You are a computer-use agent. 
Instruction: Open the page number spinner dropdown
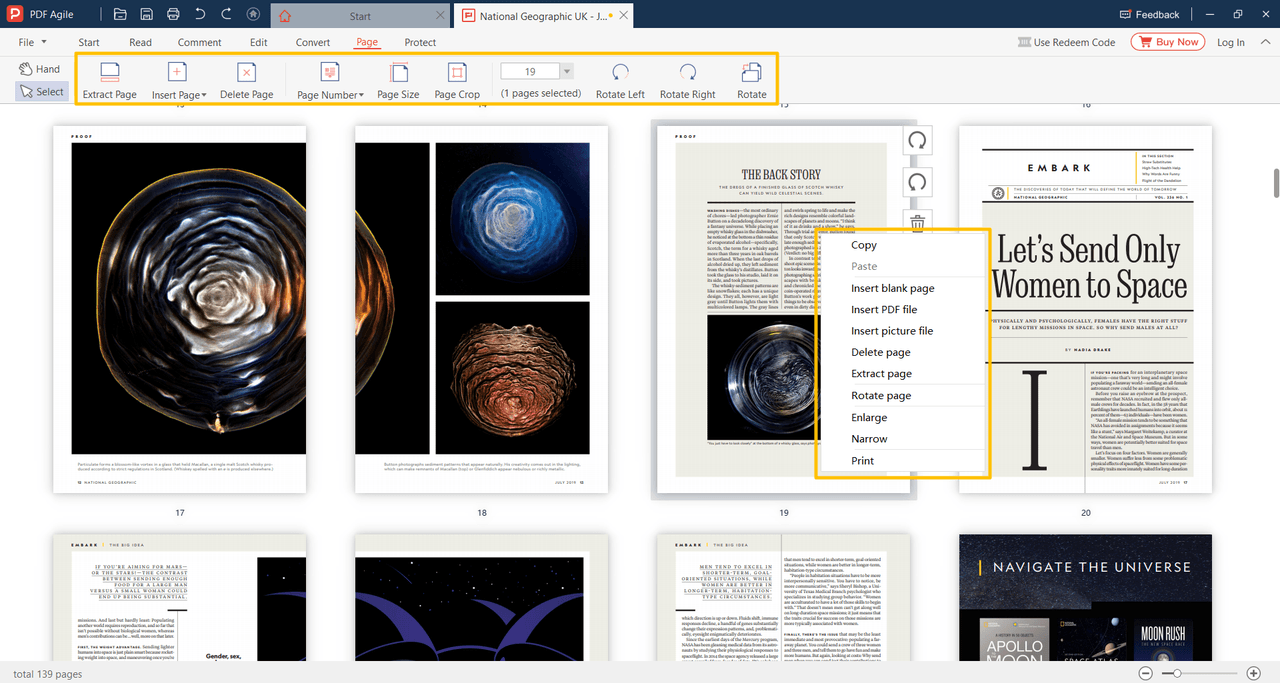point(566,70)
